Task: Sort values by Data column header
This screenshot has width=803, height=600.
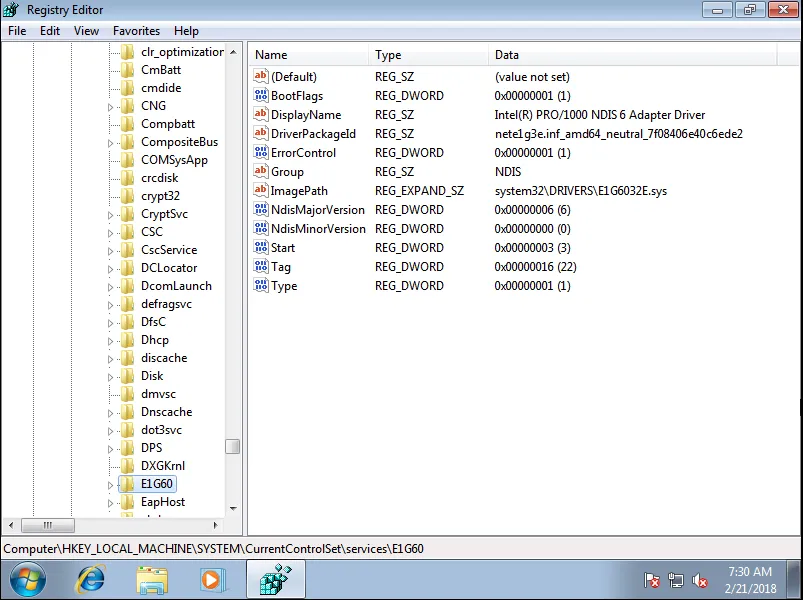Action: pos(632,55)
